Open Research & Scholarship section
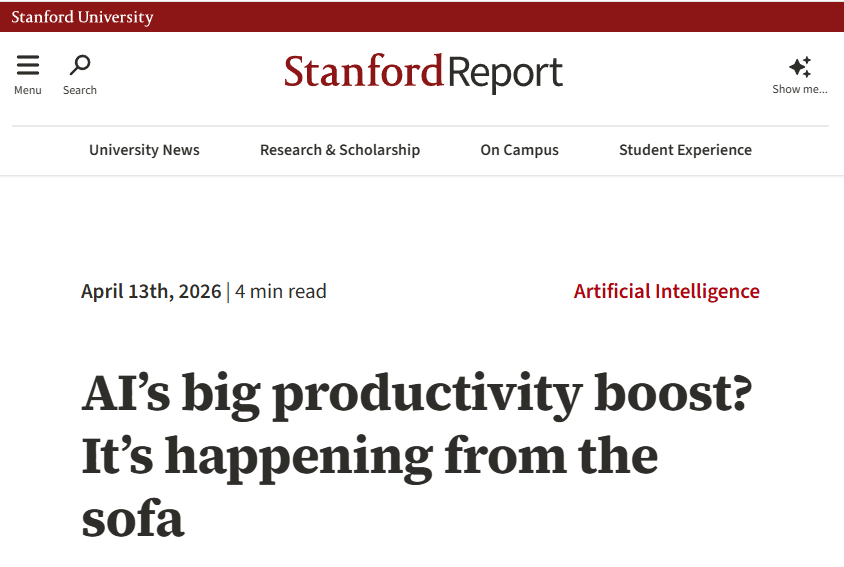The image size is (844, 567). tap(340, 150)
